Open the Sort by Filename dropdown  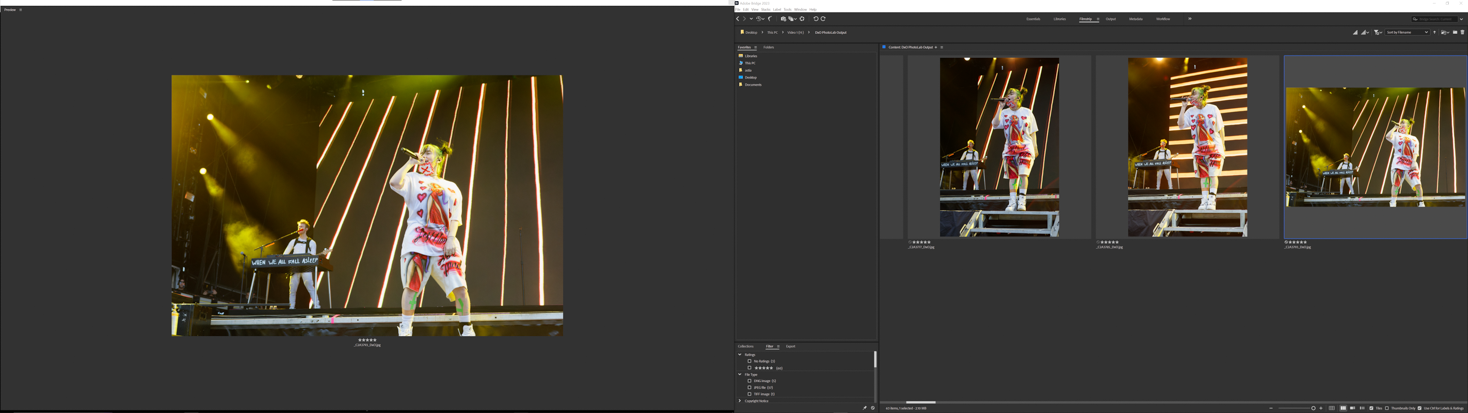click(x=1406, y=32)
